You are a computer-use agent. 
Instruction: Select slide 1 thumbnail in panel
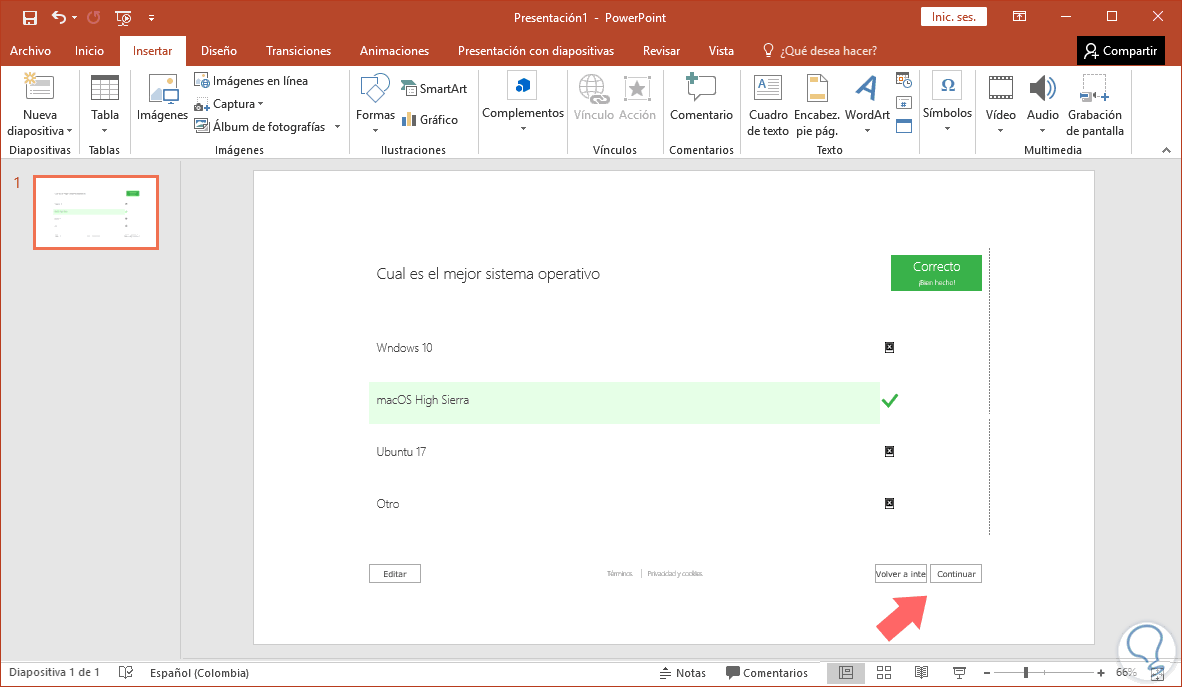point(96,212)
